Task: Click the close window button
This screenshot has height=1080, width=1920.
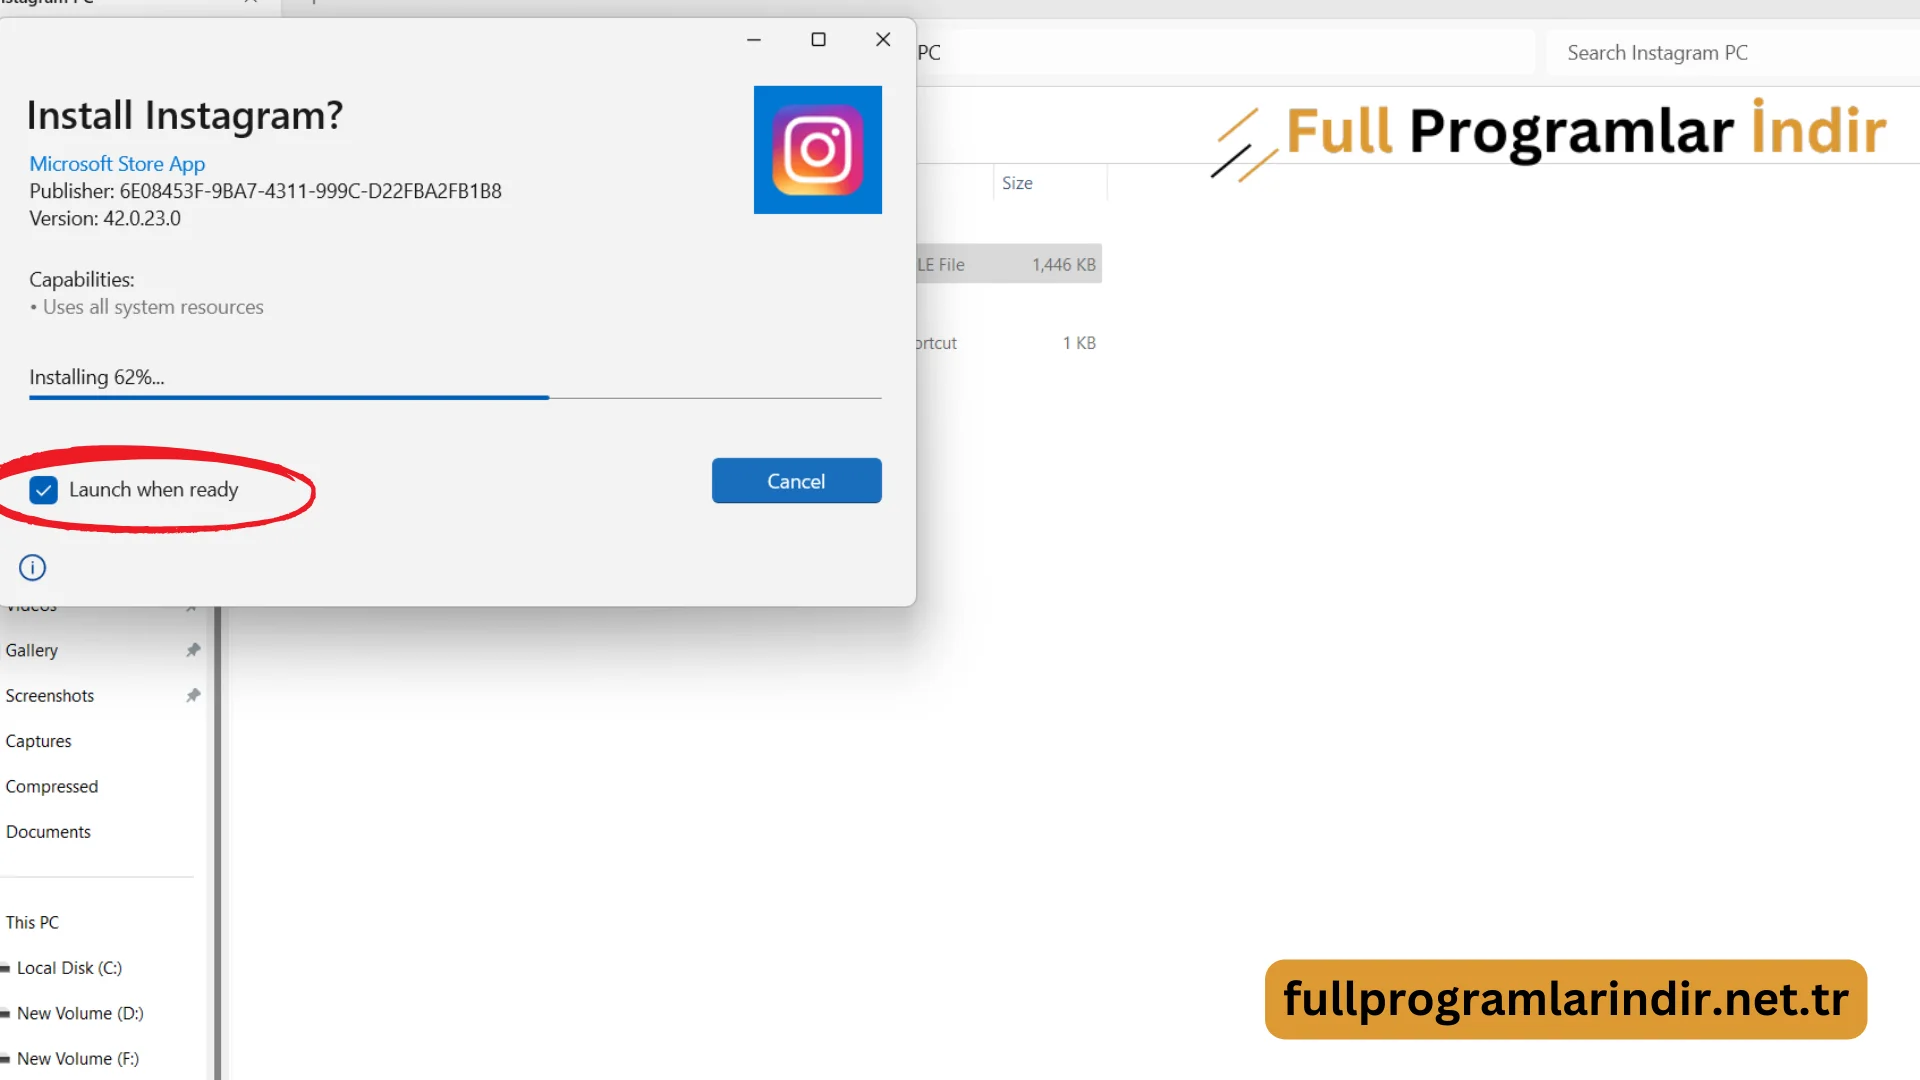Action: [x=884, y=40]
